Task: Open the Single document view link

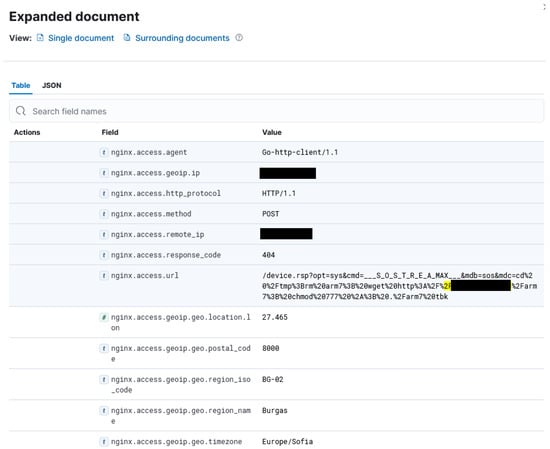Action: (81, 38)
